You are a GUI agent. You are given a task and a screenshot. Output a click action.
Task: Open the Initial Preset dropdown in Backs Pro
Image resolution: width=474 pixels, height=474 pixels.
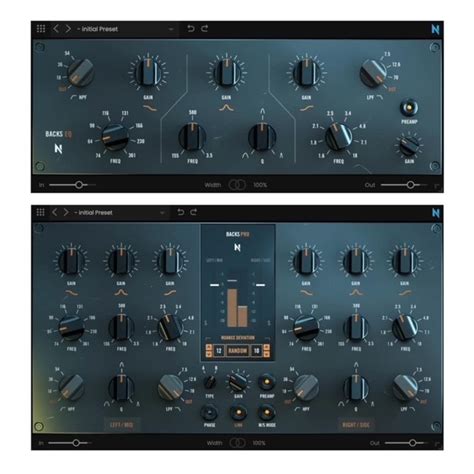tap(120, 212)
